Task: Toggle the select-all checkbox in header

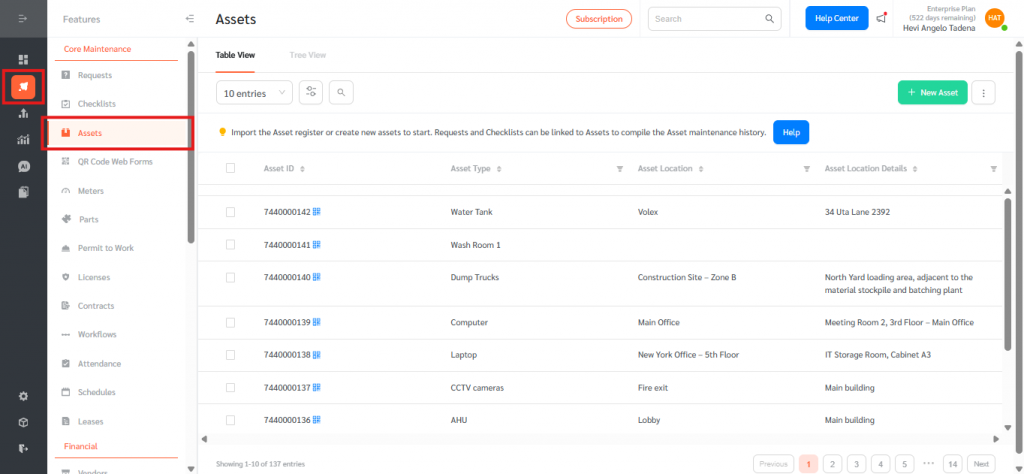Action: (x=230, y=169)
